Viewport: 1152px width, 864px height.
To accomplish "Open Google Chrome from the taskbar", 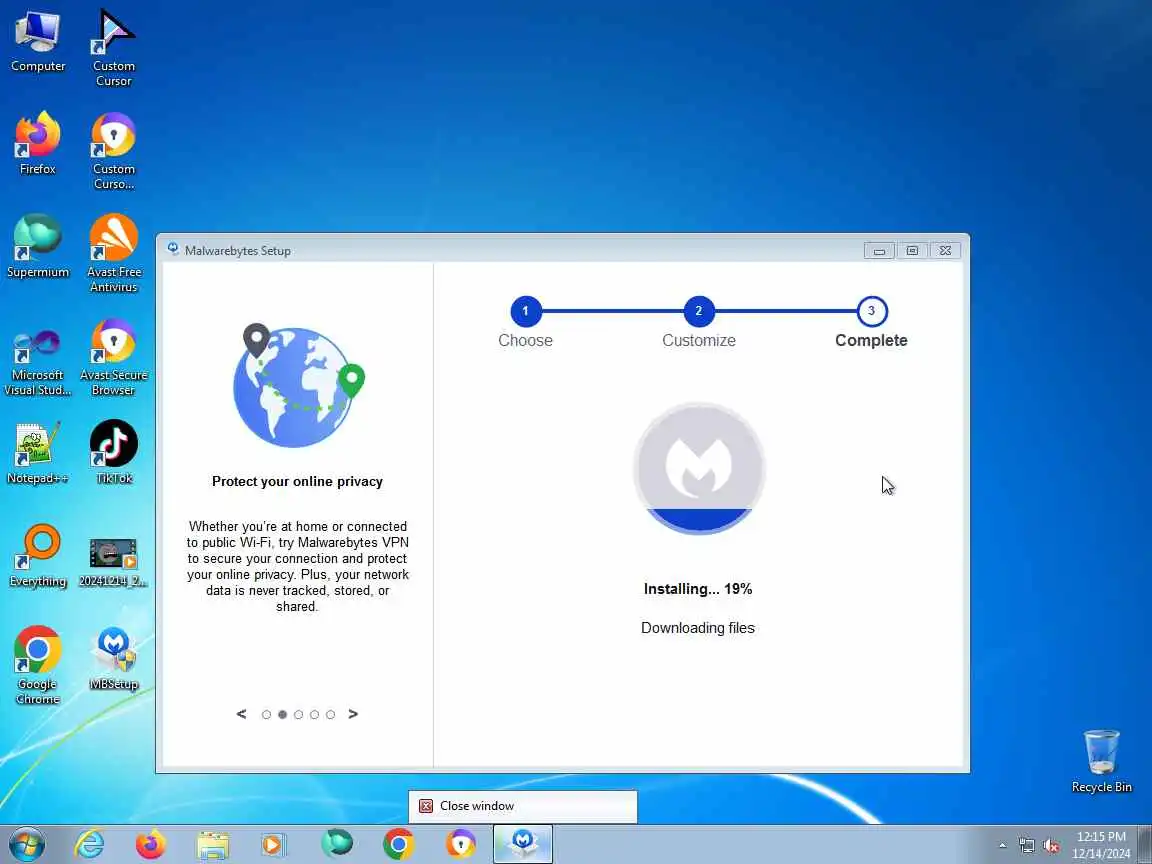I will (x=398, y=844).
